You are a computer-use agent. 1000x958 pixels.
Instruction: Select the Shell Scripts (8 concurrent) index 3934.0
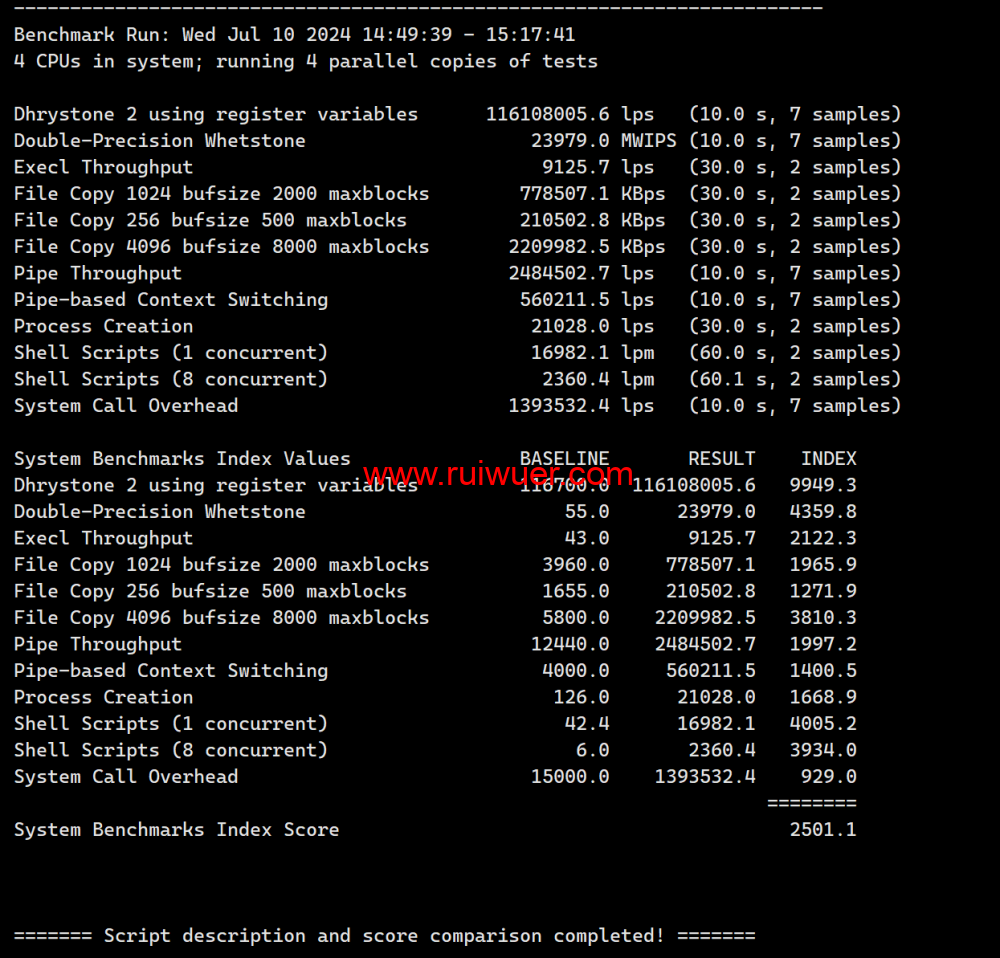click(x=822, y=750)
